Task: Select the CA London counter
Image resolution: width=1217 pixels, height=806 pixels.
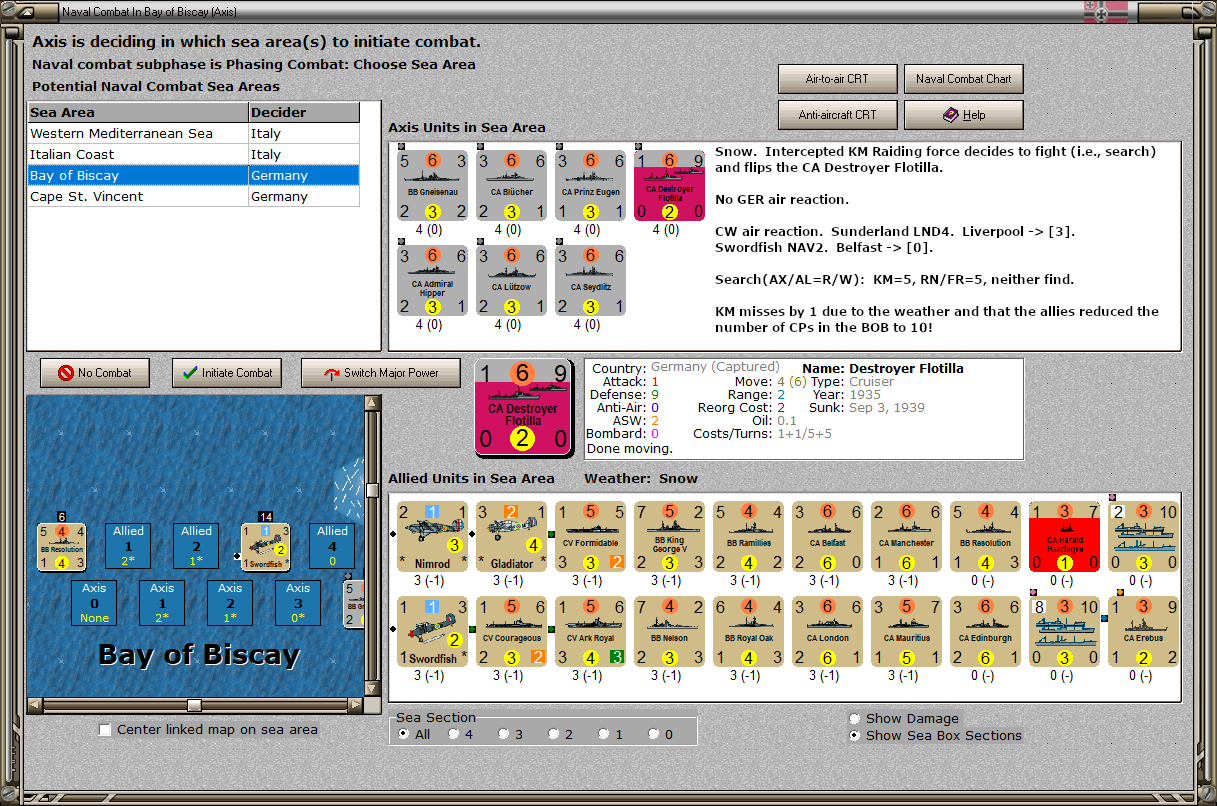Action: [828, 632]
